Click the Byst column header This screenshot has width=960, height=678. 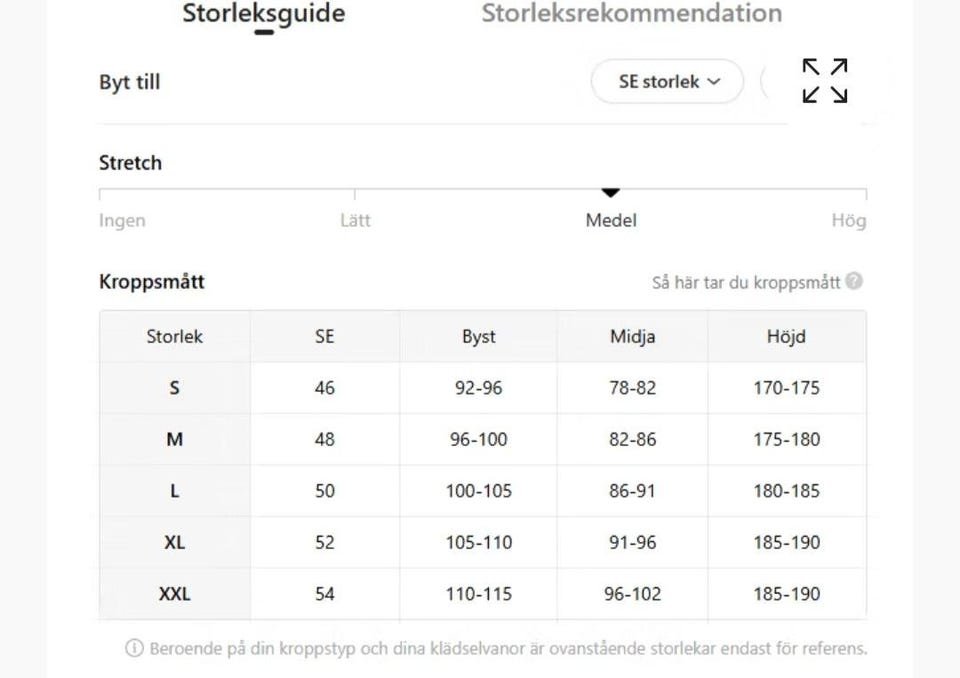point(478,337)
